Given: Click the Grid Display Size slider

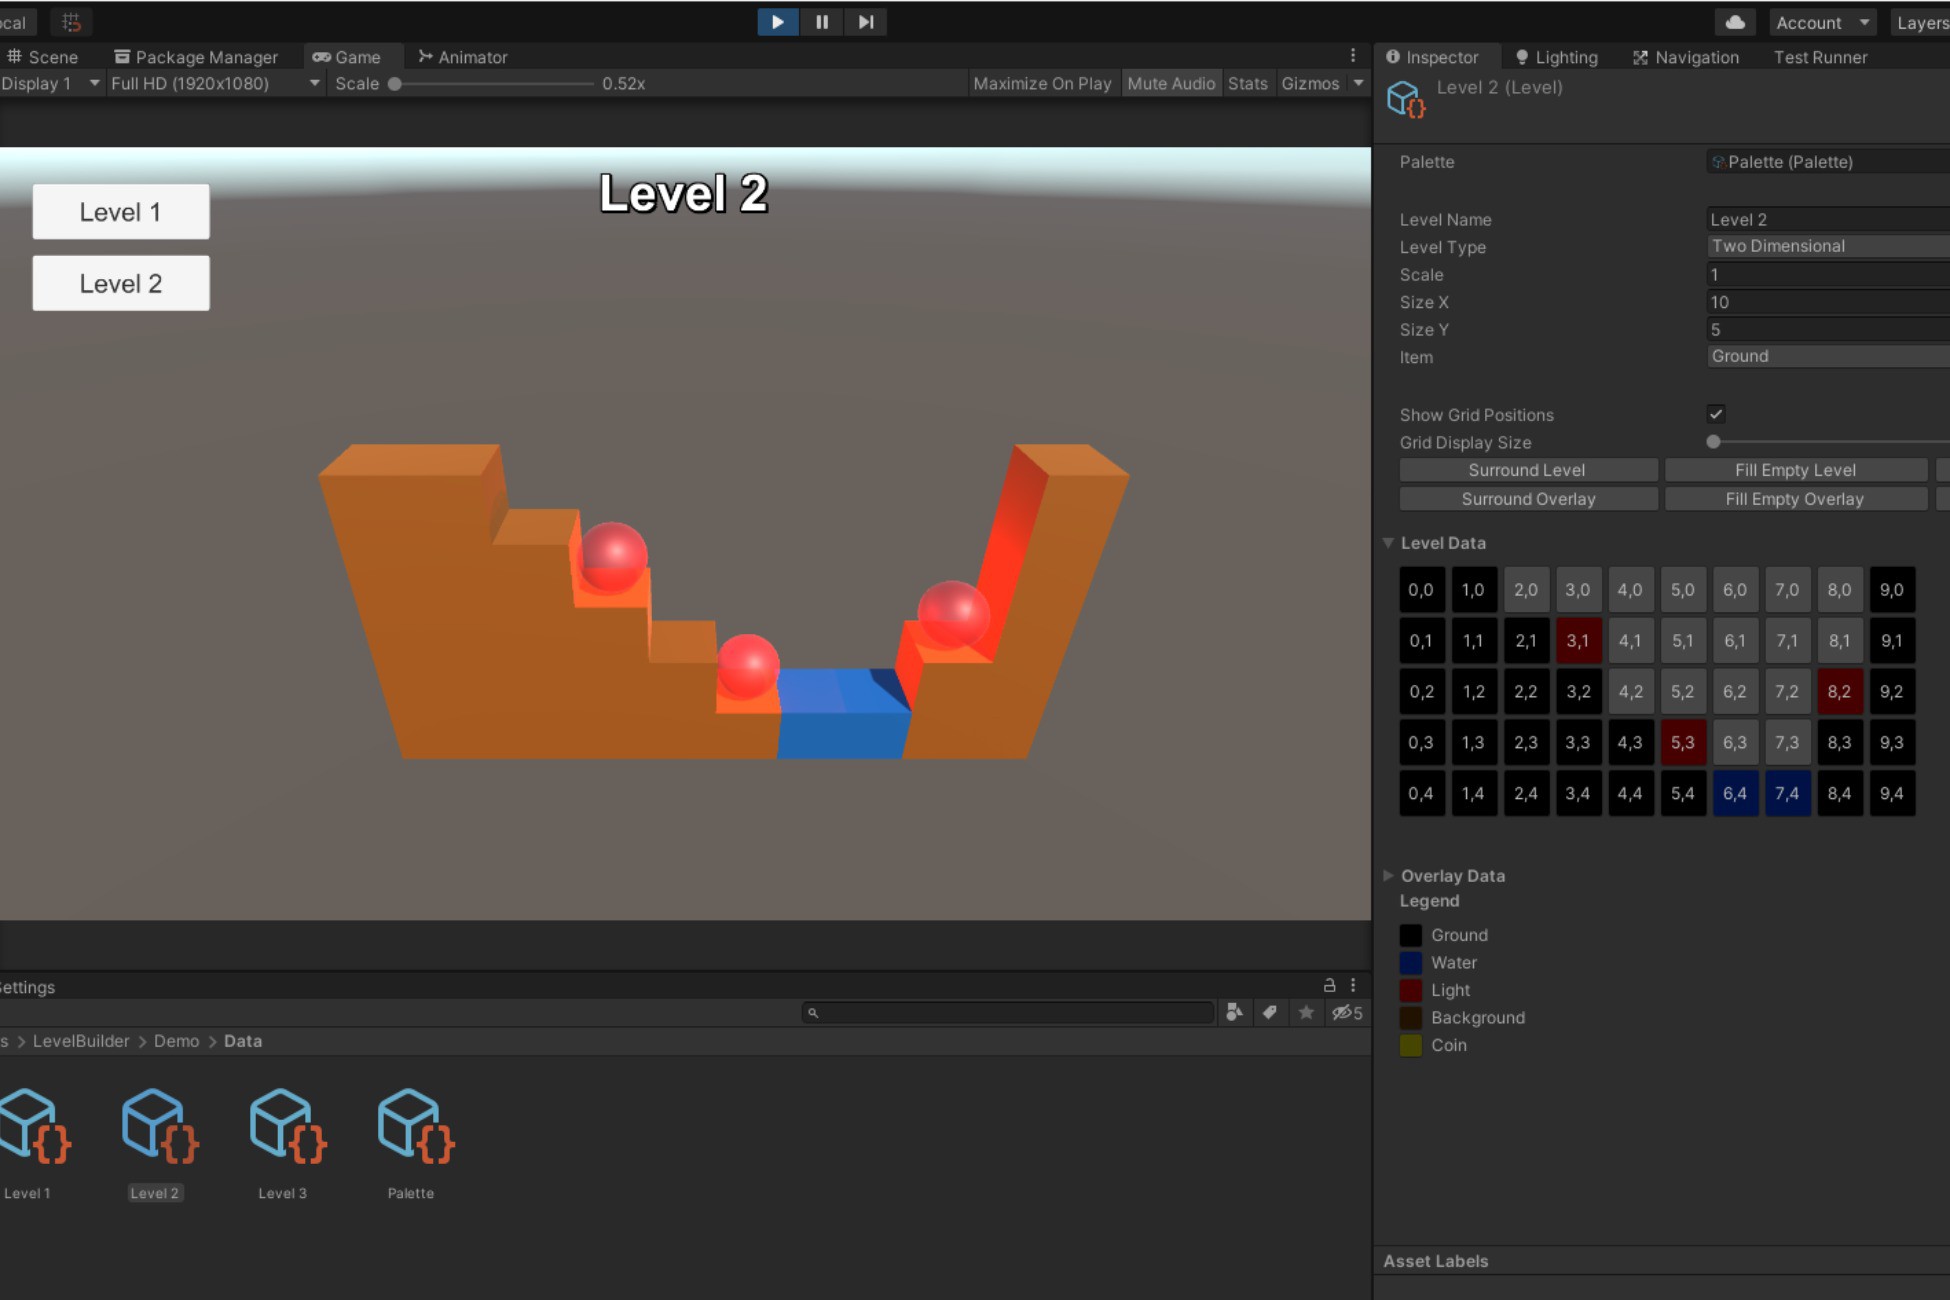Looking at the screenshot, I should coord(1712,441).
